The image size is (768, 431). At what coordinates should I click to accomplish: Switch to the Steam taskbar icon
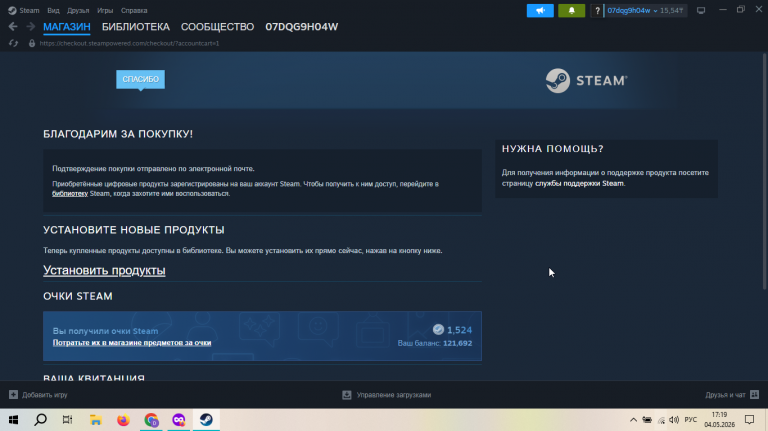tap(206, 420)
